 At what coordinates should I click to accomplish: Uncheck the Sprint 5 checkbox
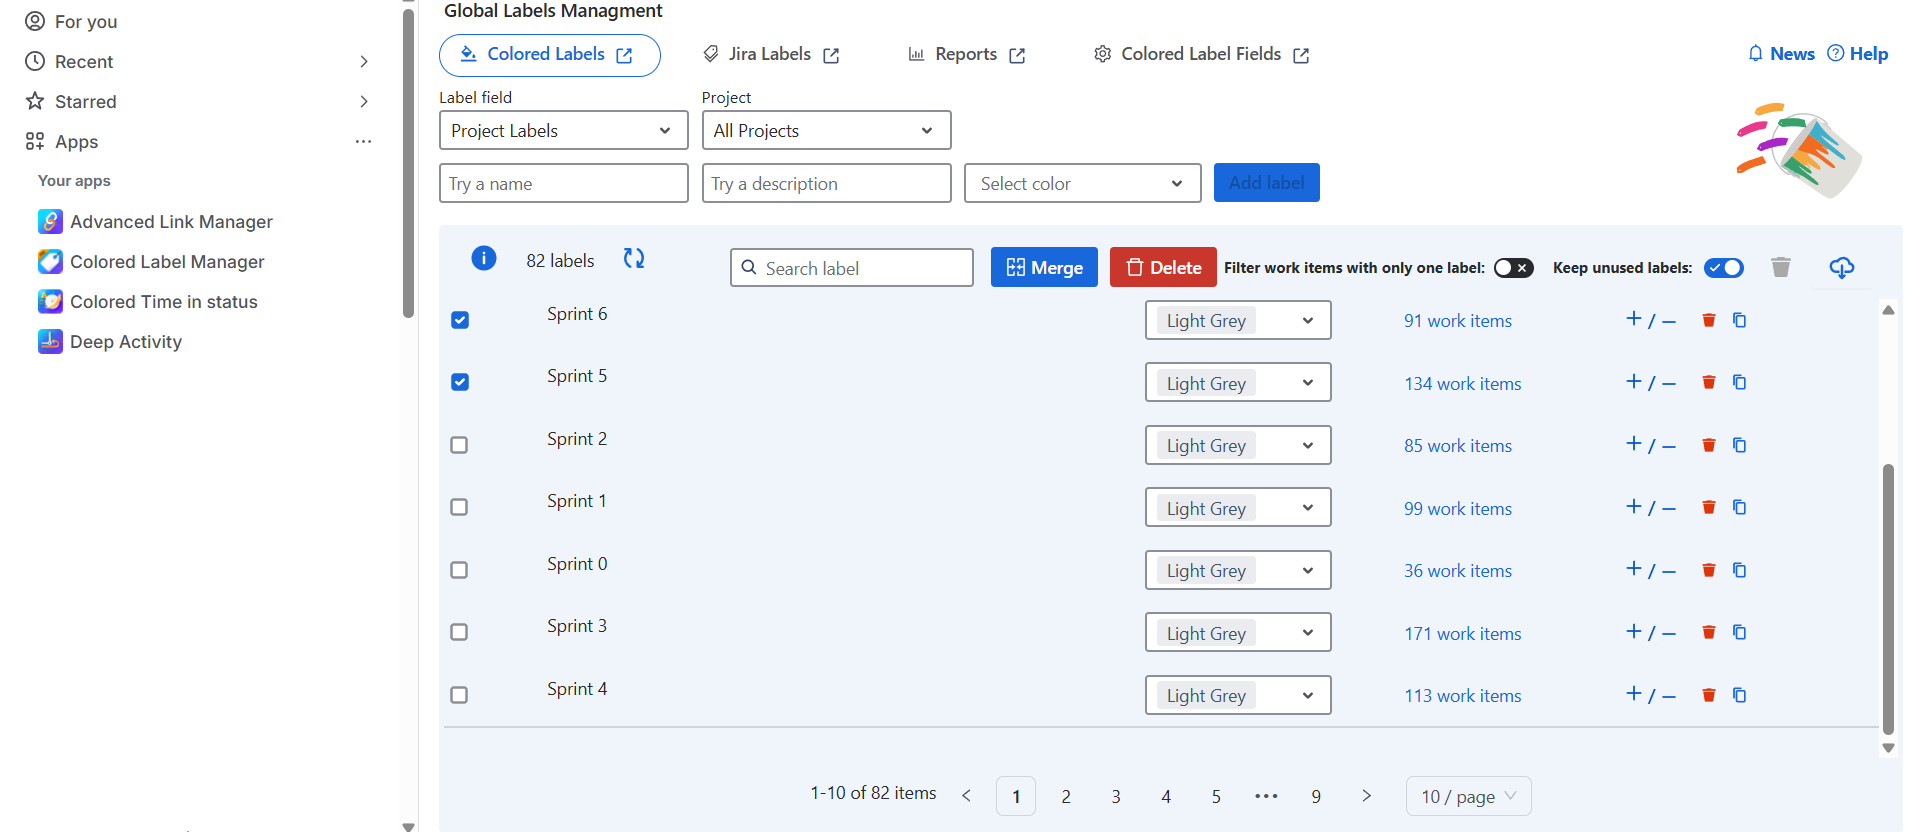click(460, 382)
